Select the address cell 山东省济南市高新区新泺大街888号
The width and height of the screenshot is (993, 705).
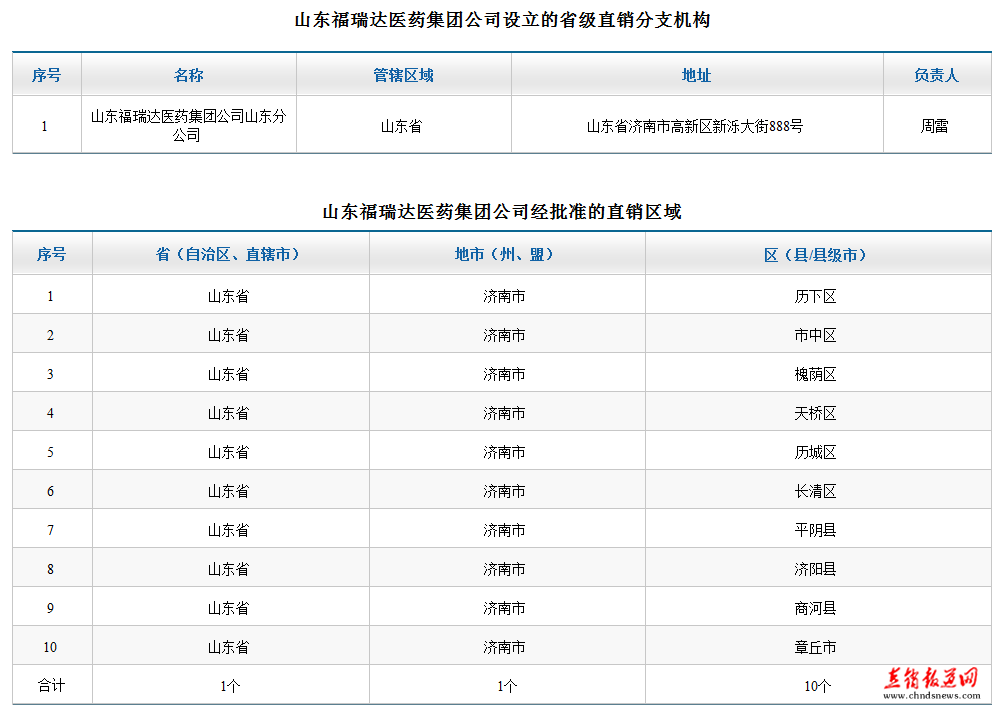695,126
